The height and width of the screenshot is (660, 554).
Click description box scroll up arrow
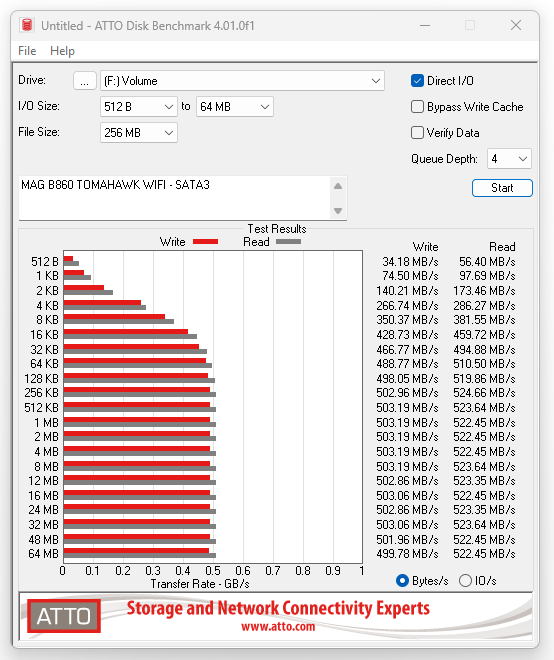338,186
